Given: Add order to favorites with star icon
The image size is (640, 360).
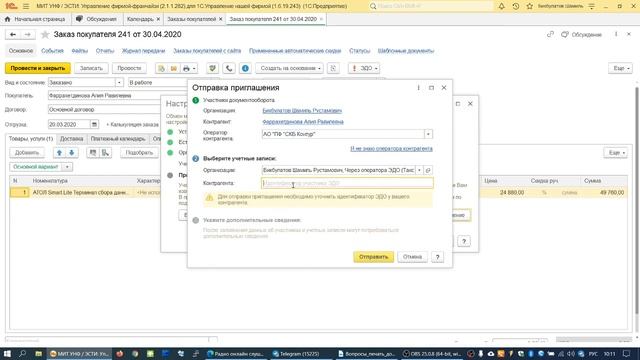Looking at the screenshot, I should tap(45, 35).
